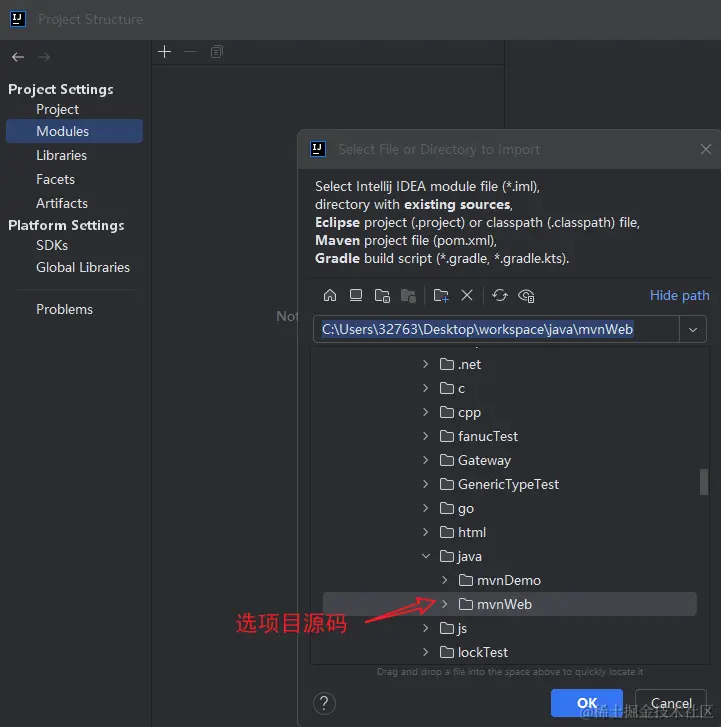Navigate forward arrow in Project Structure

pos(44,57)
